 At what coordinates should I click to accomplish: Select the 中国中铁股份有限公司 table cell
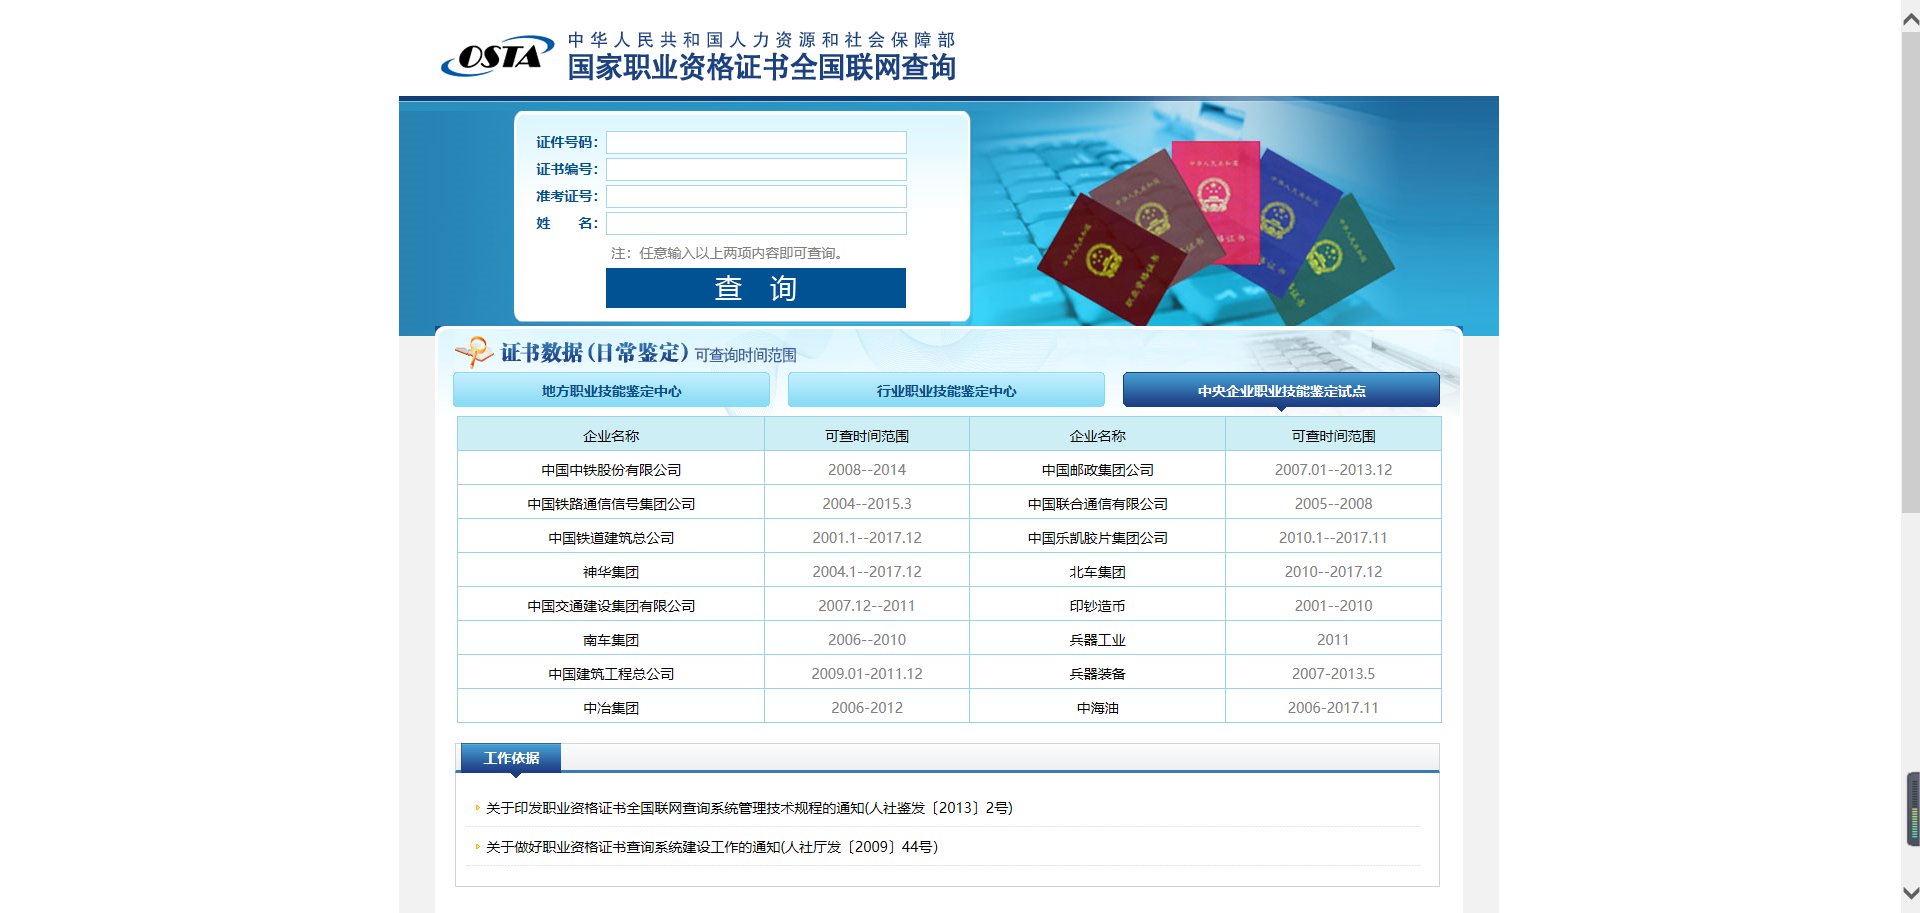(610, 468)
